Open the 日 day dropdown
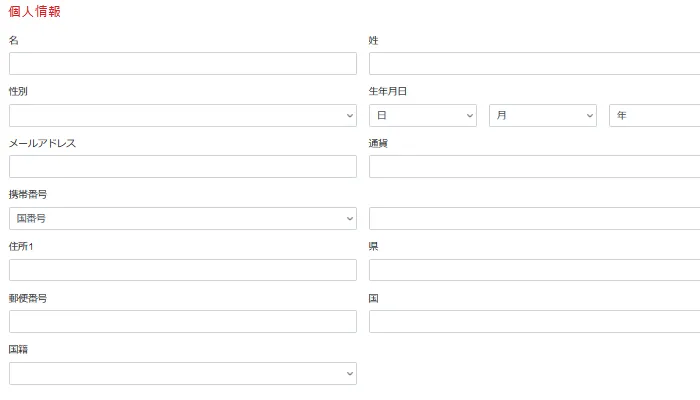 422,116
